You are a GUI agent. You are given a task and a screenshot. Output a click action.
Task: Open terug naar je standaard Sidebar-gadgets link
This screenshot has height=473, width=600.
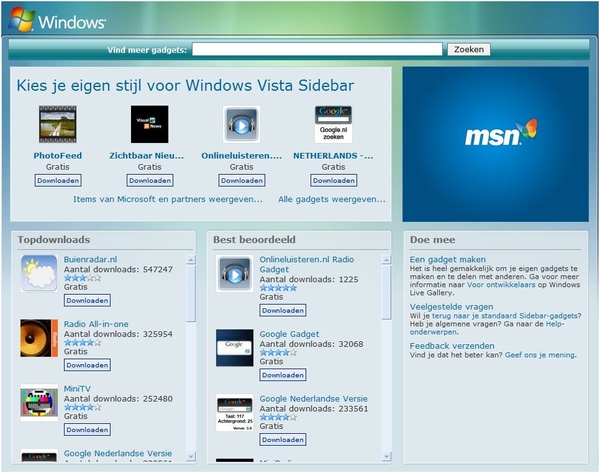click(505, 316)
